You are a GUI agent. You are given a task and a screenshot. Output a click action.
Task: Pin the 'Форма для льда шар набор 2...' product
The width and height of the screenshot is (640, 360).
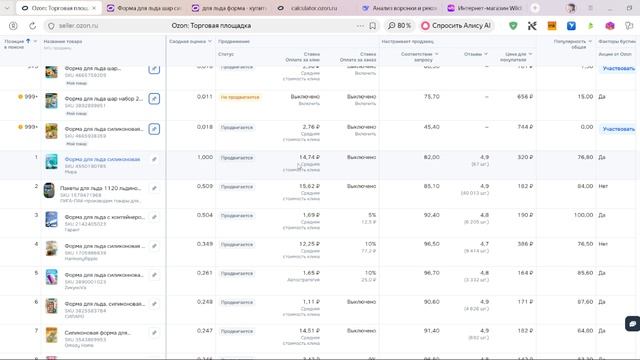(x=154, y=99)
